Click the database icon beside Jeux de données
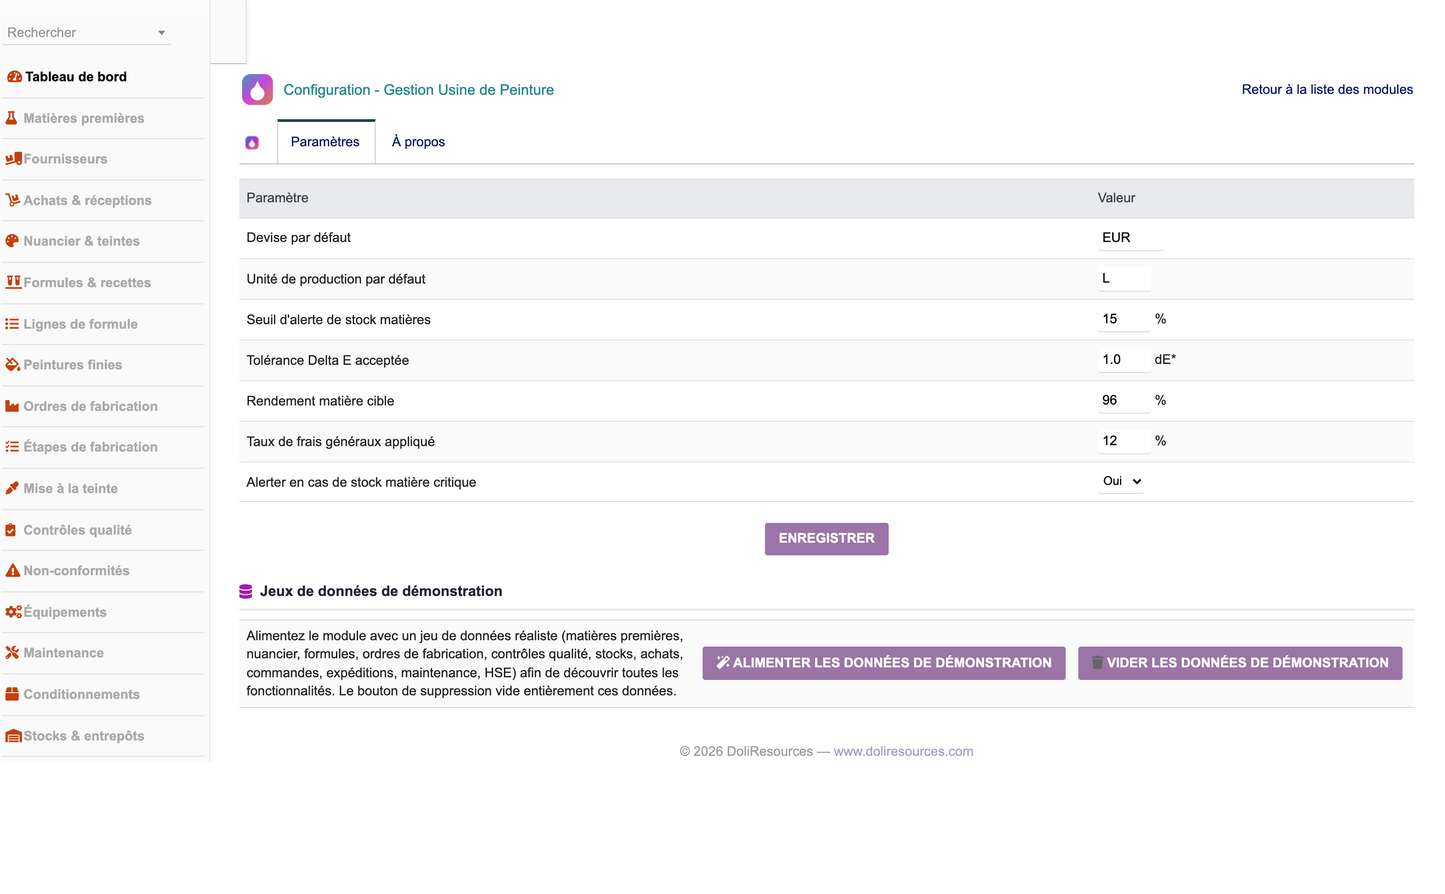1445x894 pixels. (246, 592)
